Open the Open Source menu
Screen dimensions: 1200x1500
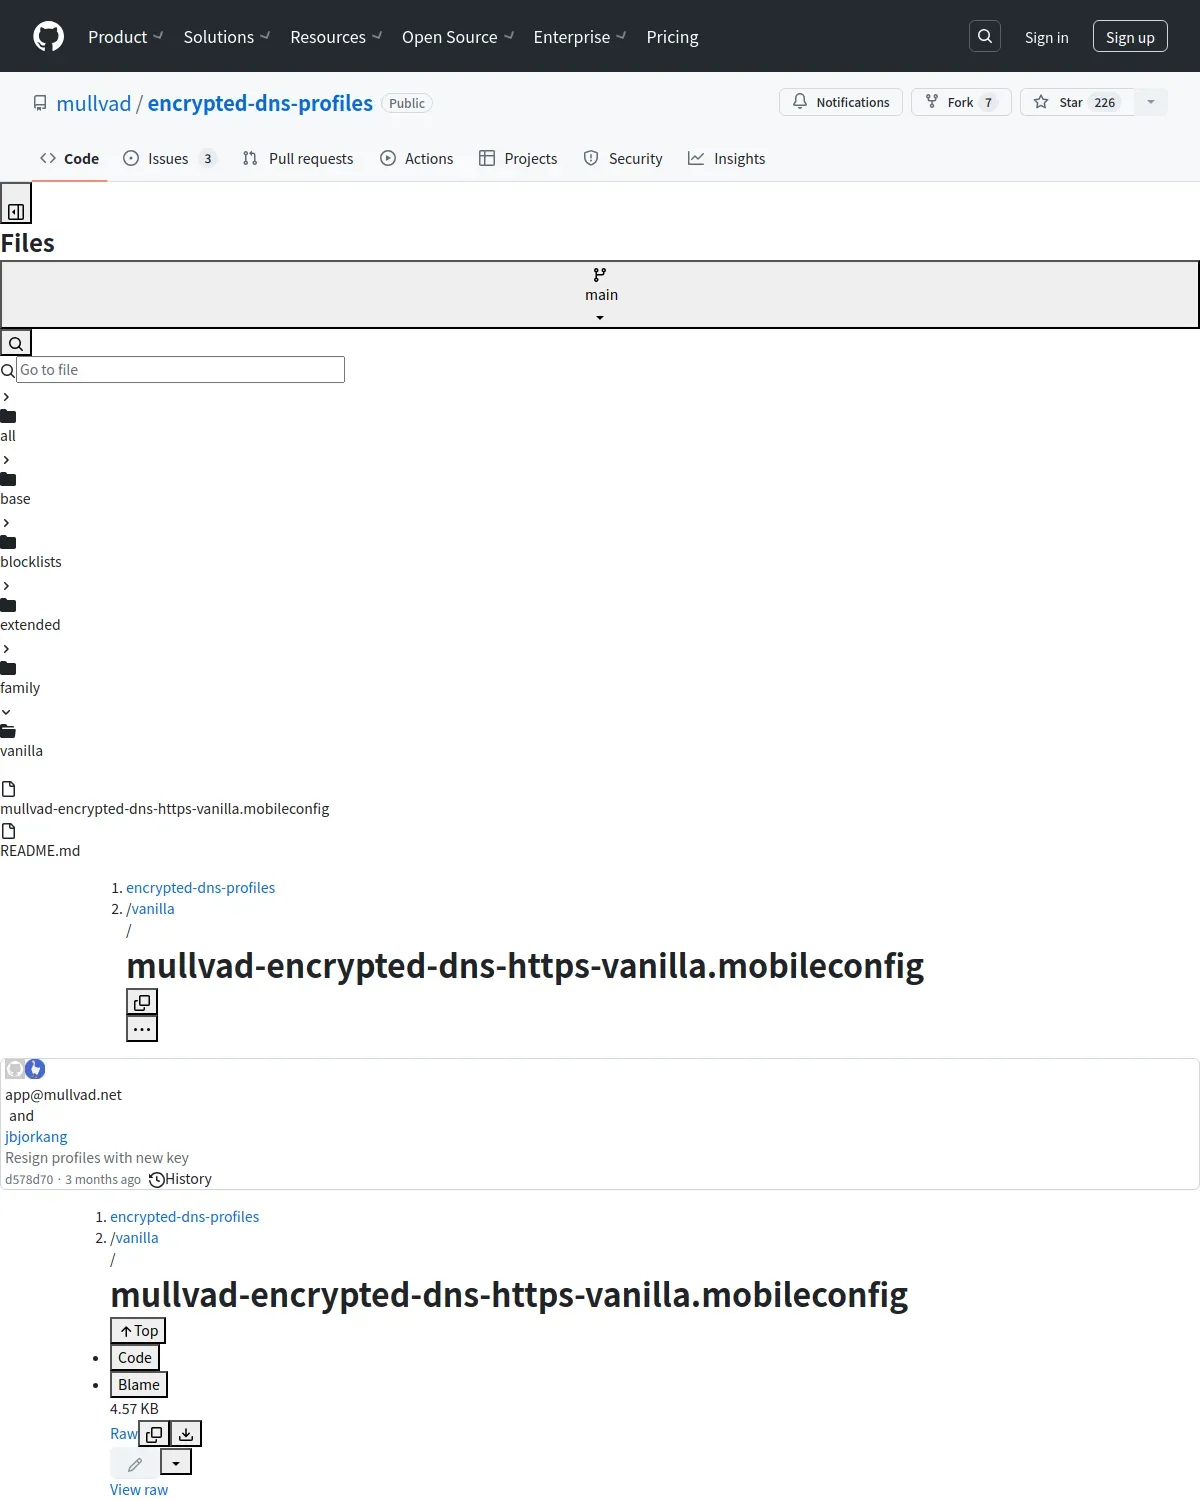tap(458, 37)
